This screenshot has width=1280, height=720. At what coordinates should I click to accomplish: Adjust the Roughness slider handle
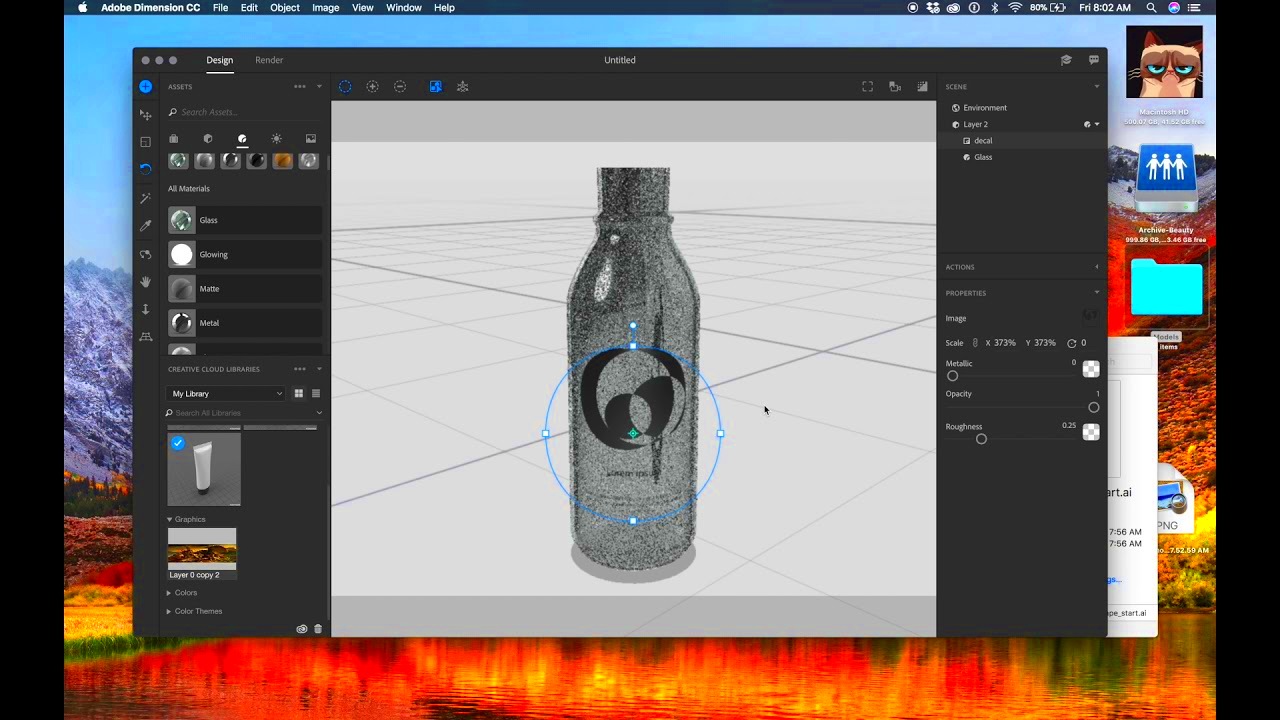pos(981,439)
